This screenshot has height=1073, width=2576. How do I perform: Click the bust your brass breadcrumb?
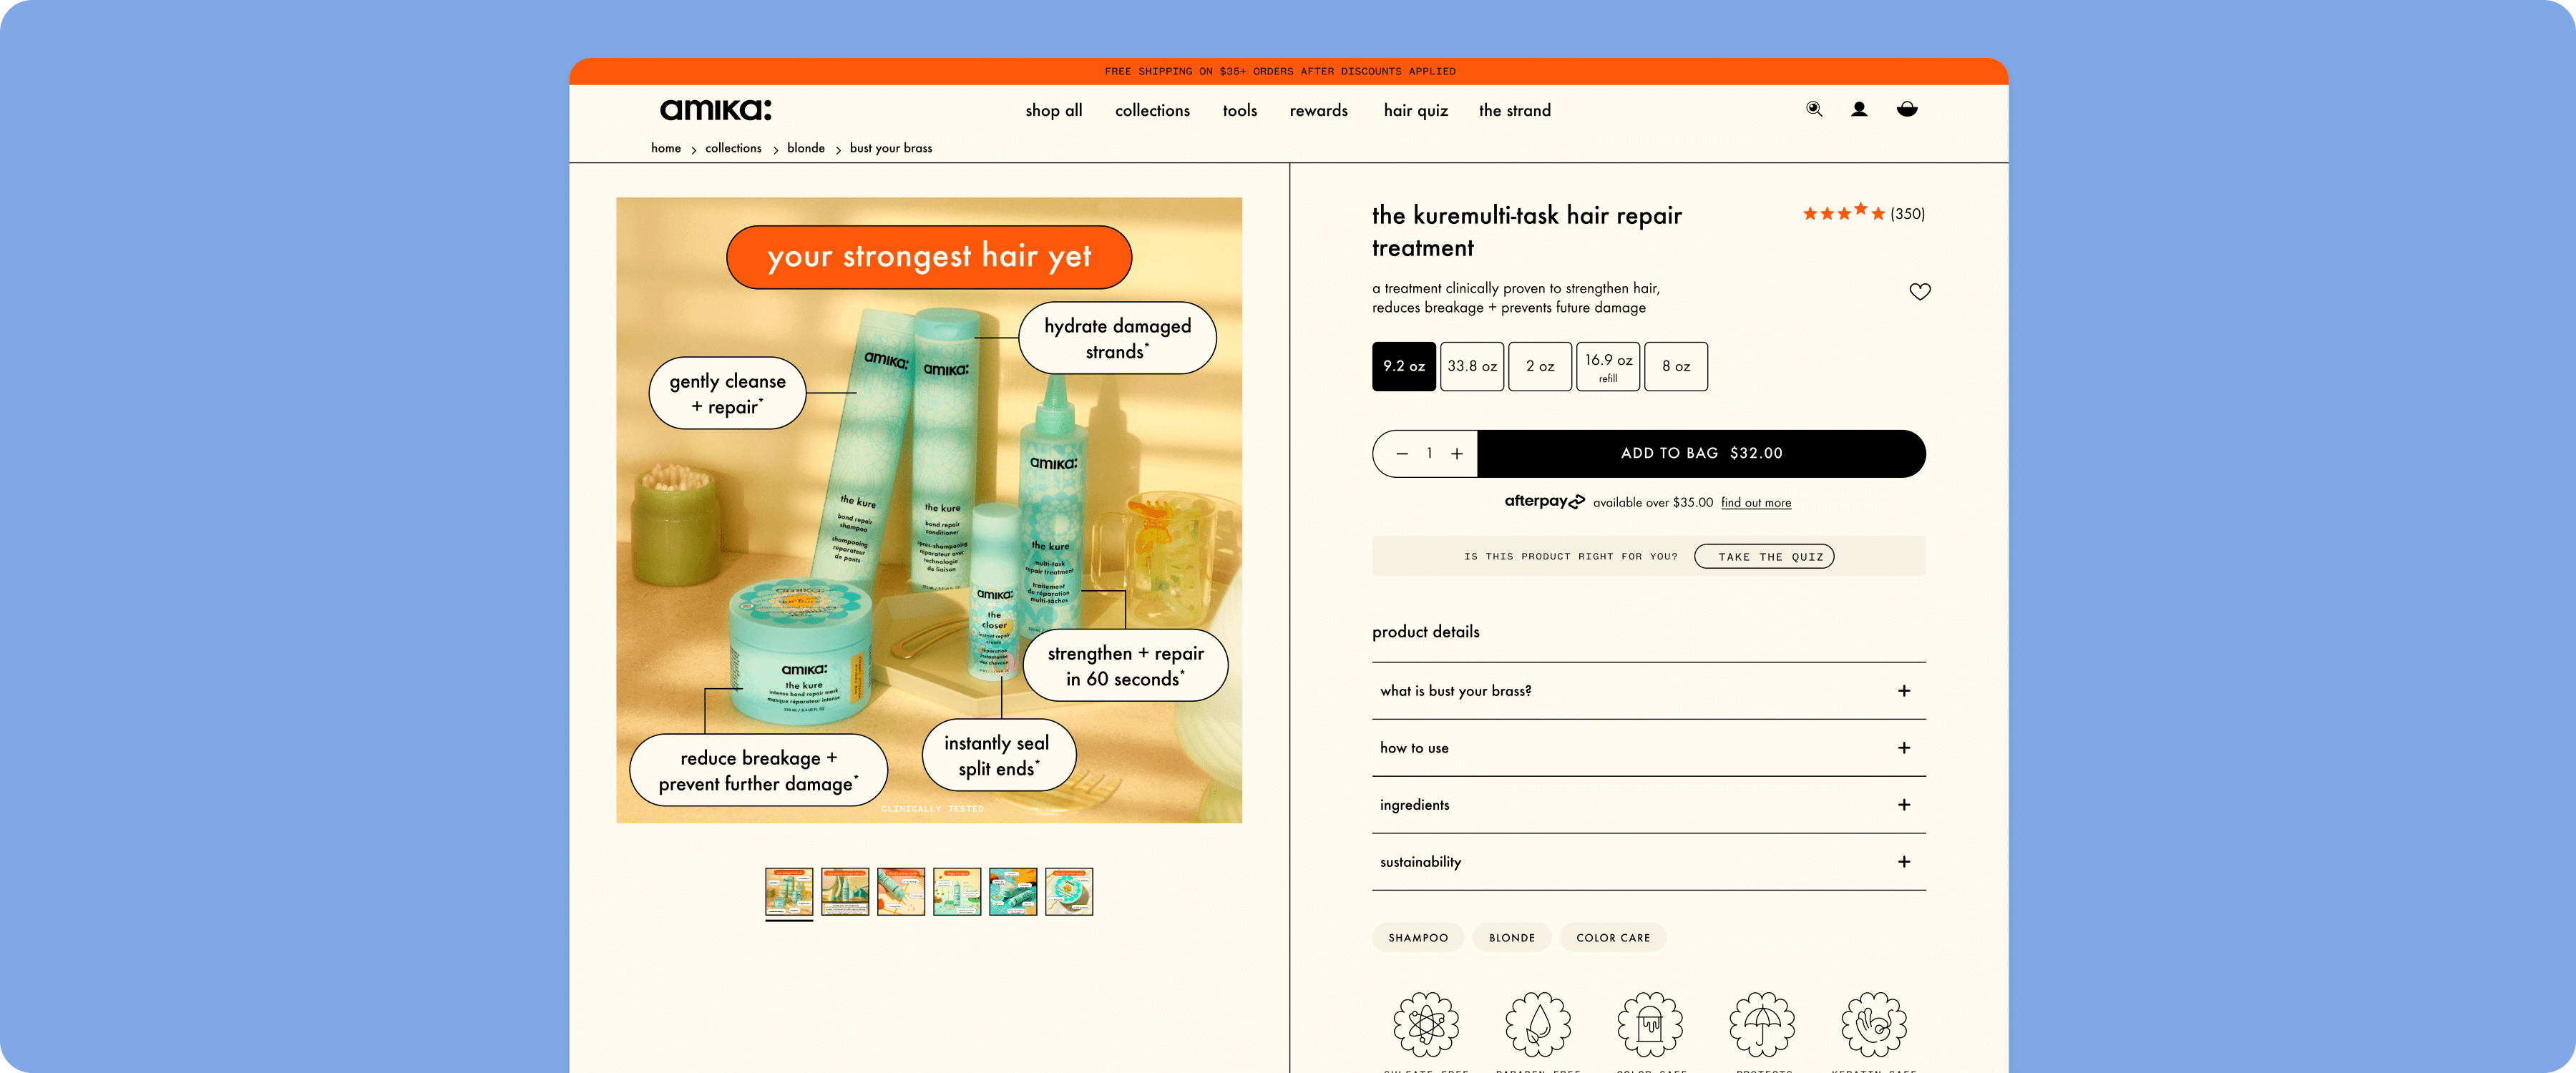pos(890,148)
